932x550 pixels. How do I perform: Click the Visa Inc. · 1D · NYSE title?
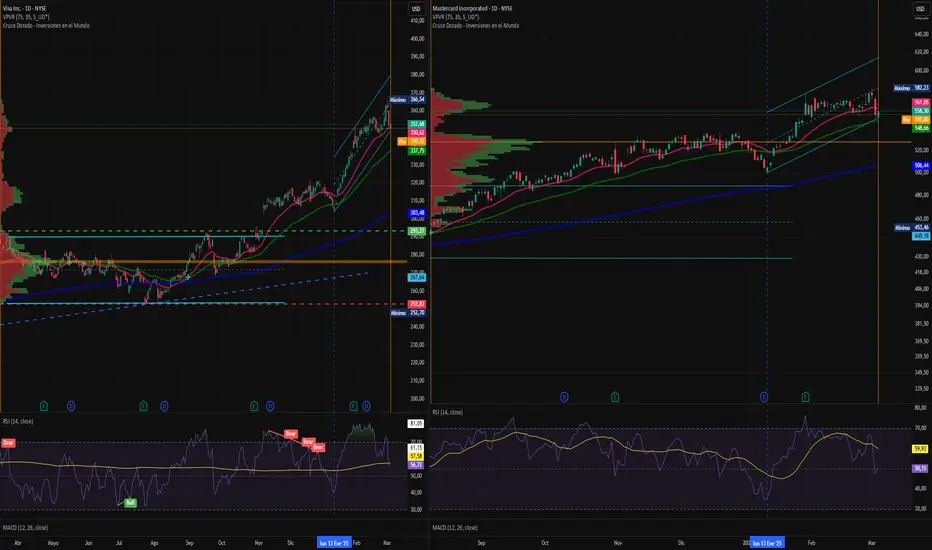pos(24,8)
